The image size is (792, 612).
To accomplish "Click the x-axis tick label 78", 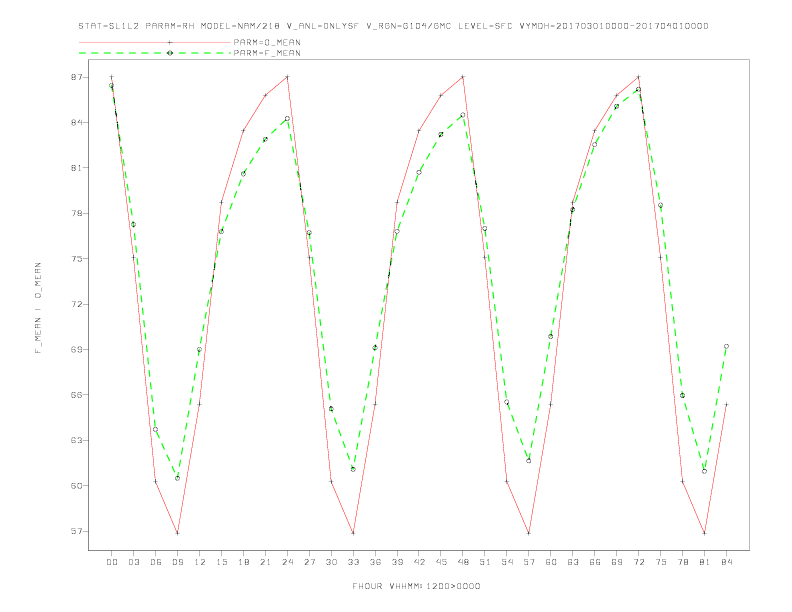I will coord(682,562).
